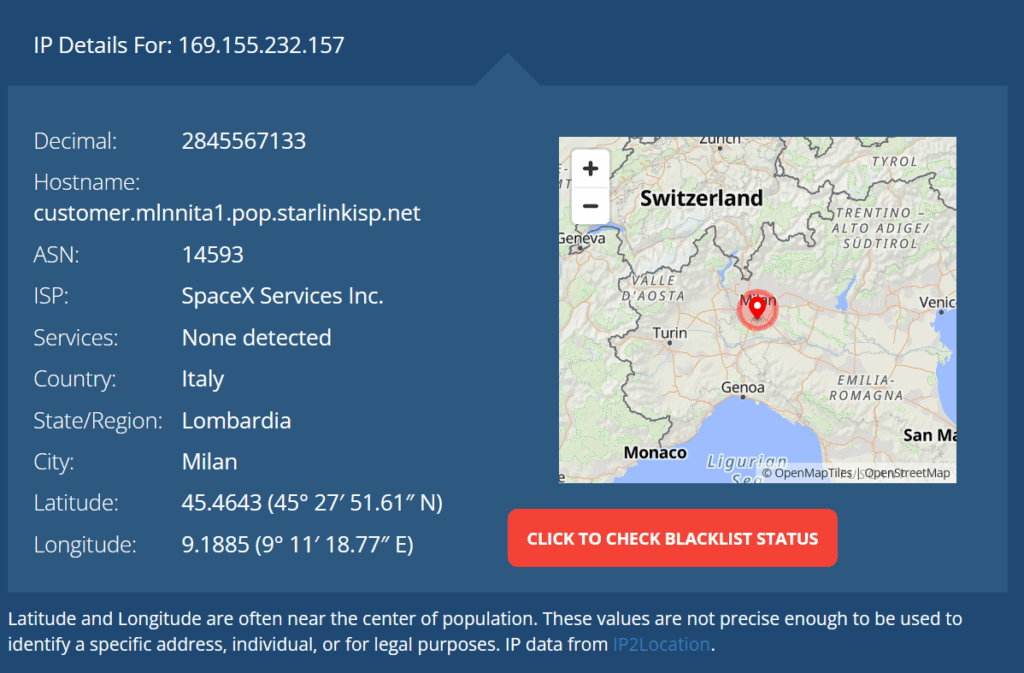
Task: Click the Genoa city label on map
Action: [x=743, y=387]
